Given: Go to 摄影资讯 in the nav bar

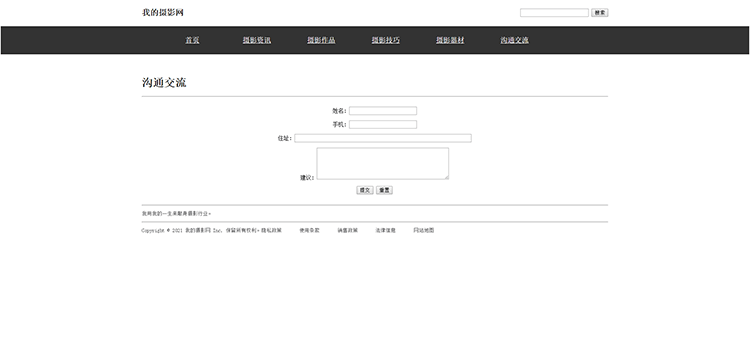Looking at the screenshot, I should pyautogui.click(x=257, y=40).
